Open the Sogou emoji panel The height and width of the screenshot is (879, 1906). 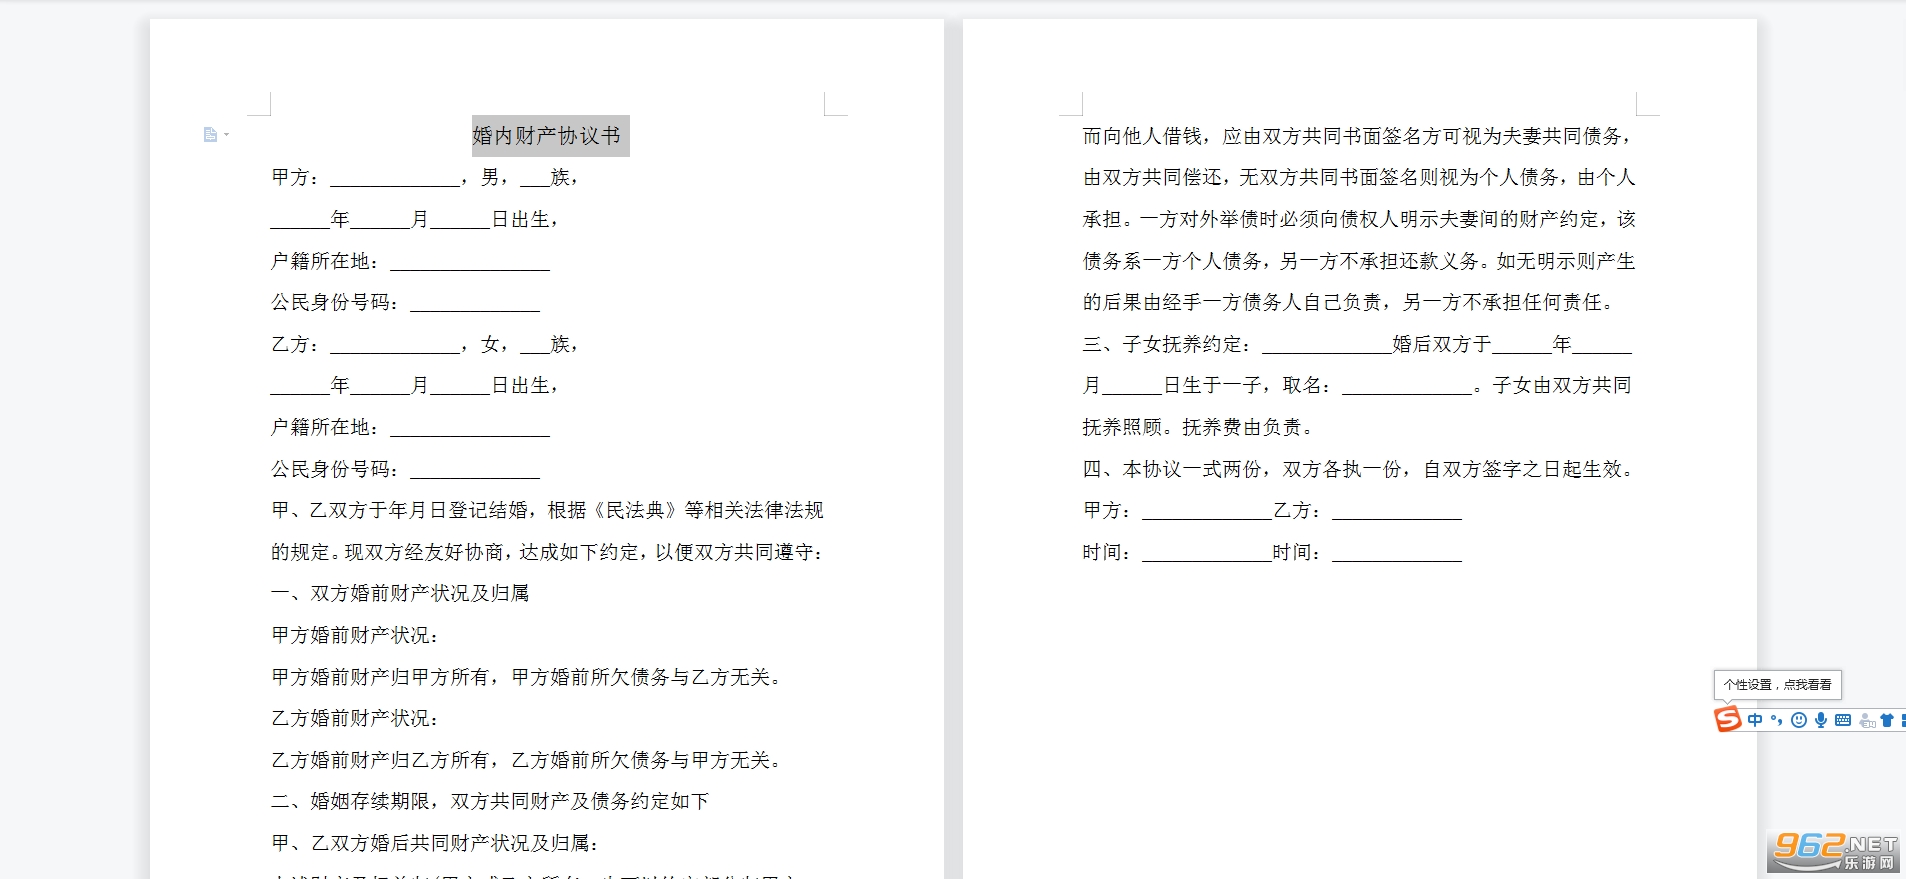[1799, 720]
